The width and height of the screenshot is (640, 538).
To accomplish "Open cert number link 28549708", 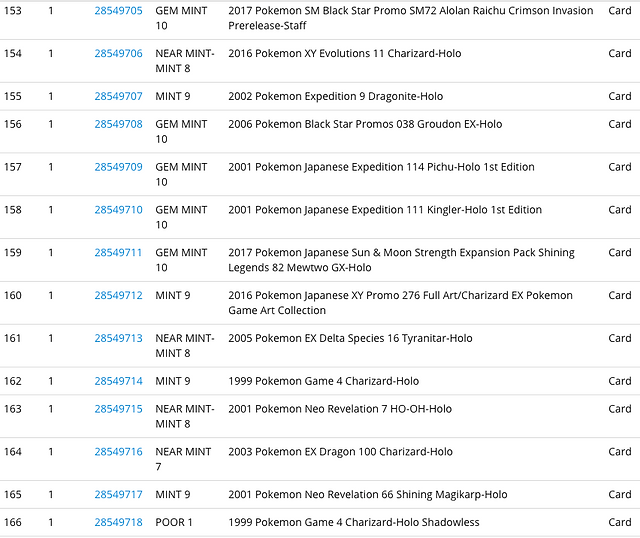I will click(118, 124).
